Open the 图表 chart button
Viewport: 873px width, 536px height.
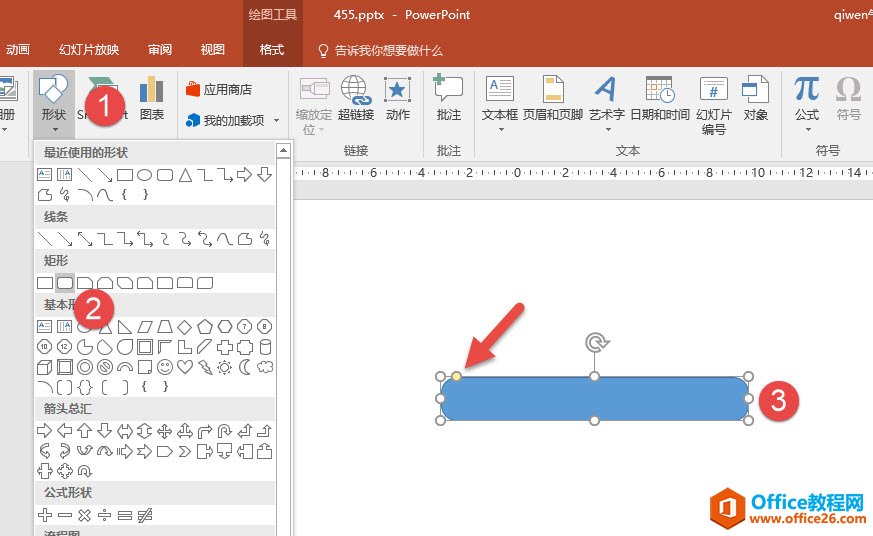click(x=151, y=99)
